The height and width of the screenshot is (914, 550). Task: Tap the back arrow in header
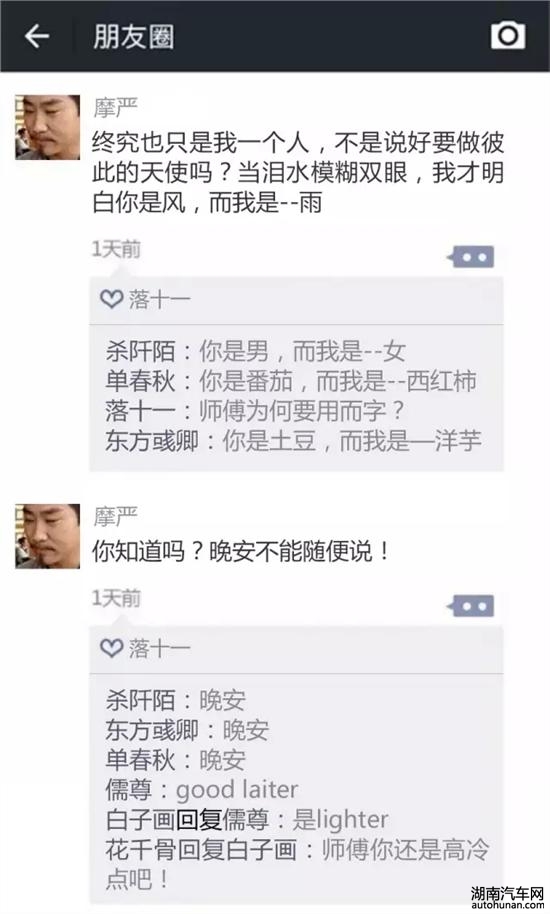tap(37, 36)
